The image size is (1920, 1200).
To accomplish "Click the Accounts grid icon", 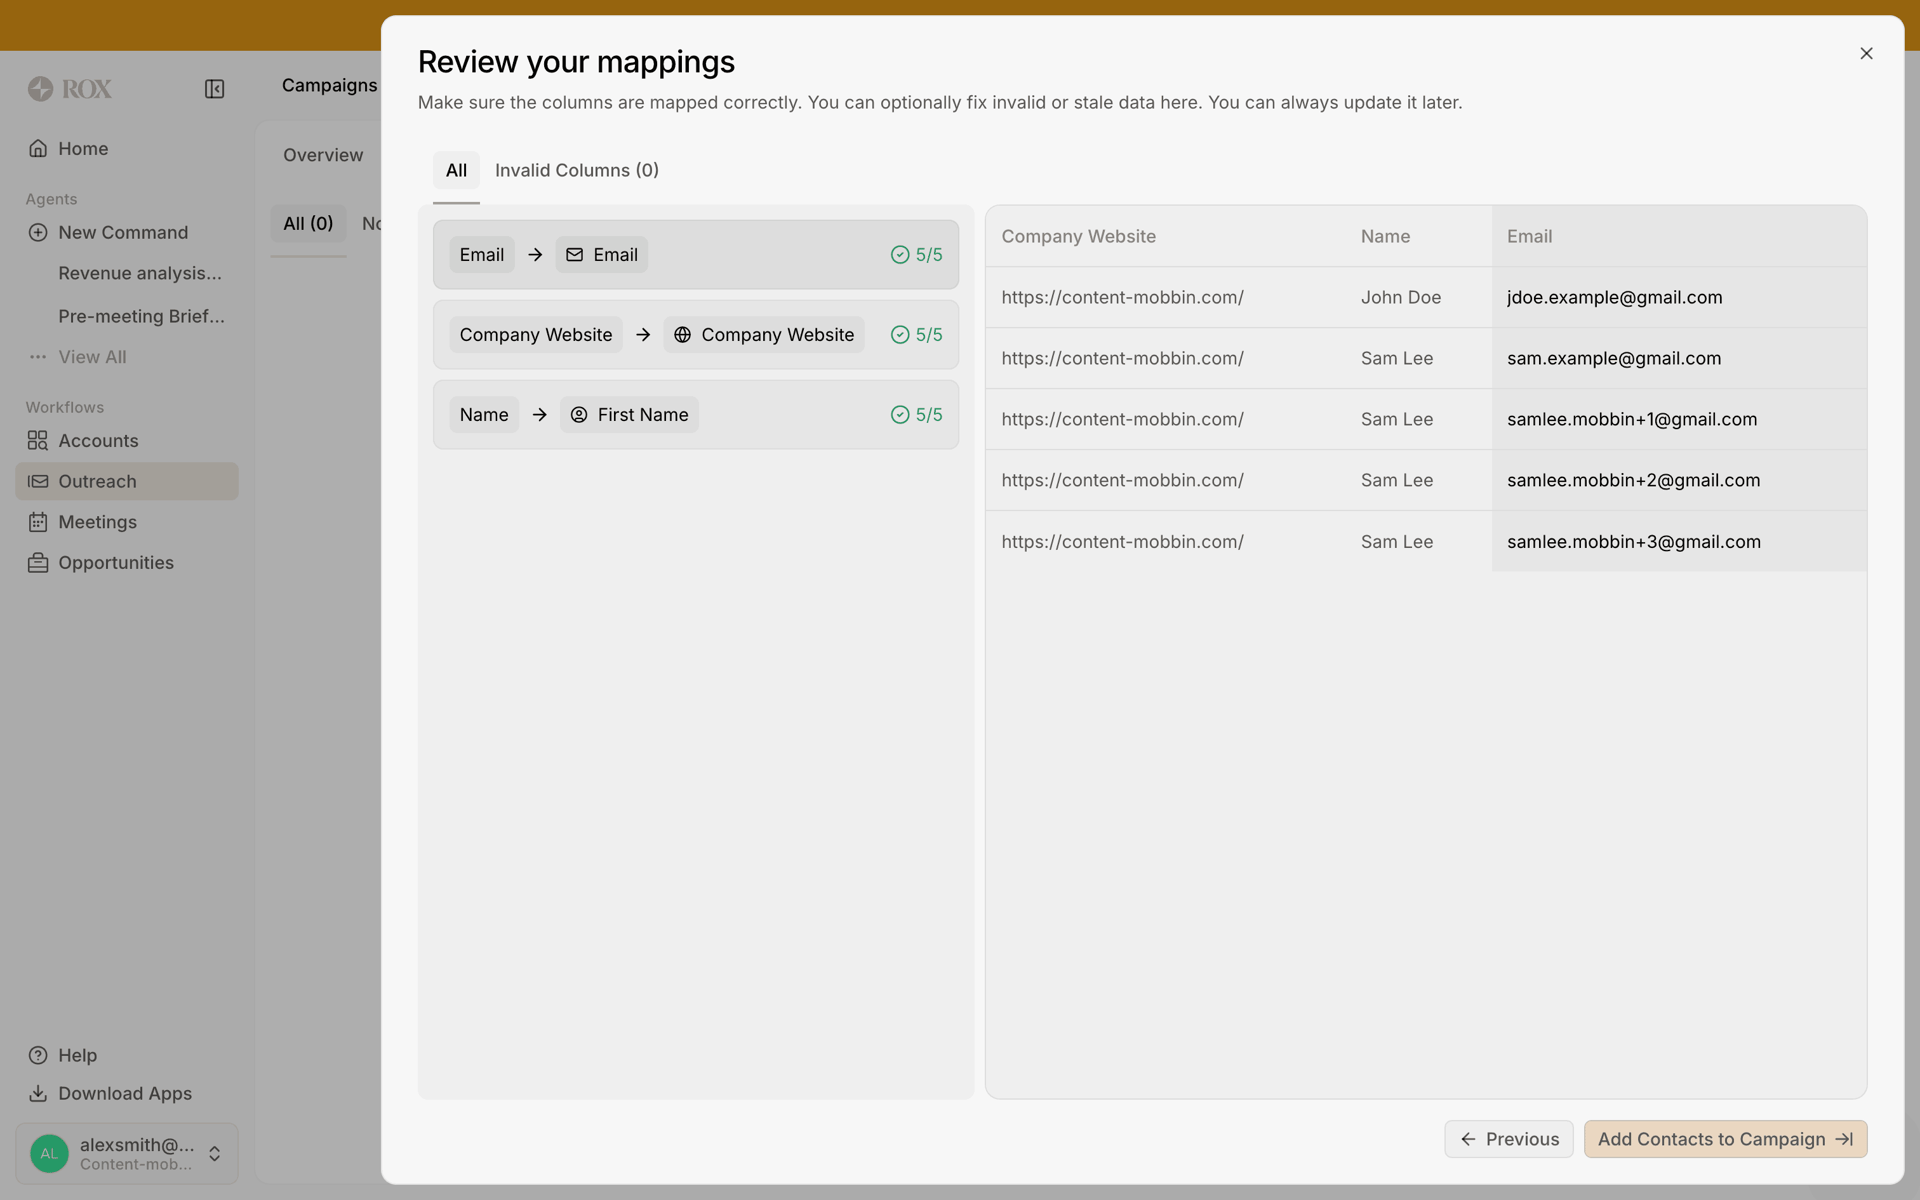I will (x=38, y=441).
